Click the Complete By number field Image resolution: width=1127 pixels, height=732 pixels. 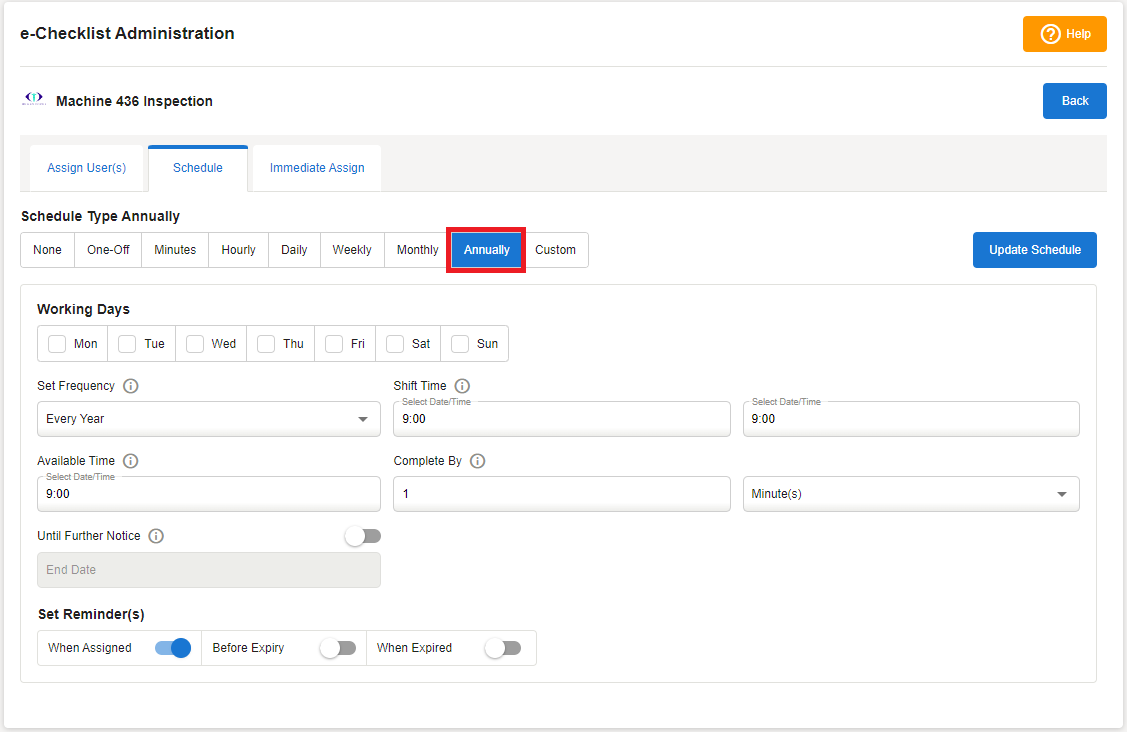[561, 494]
